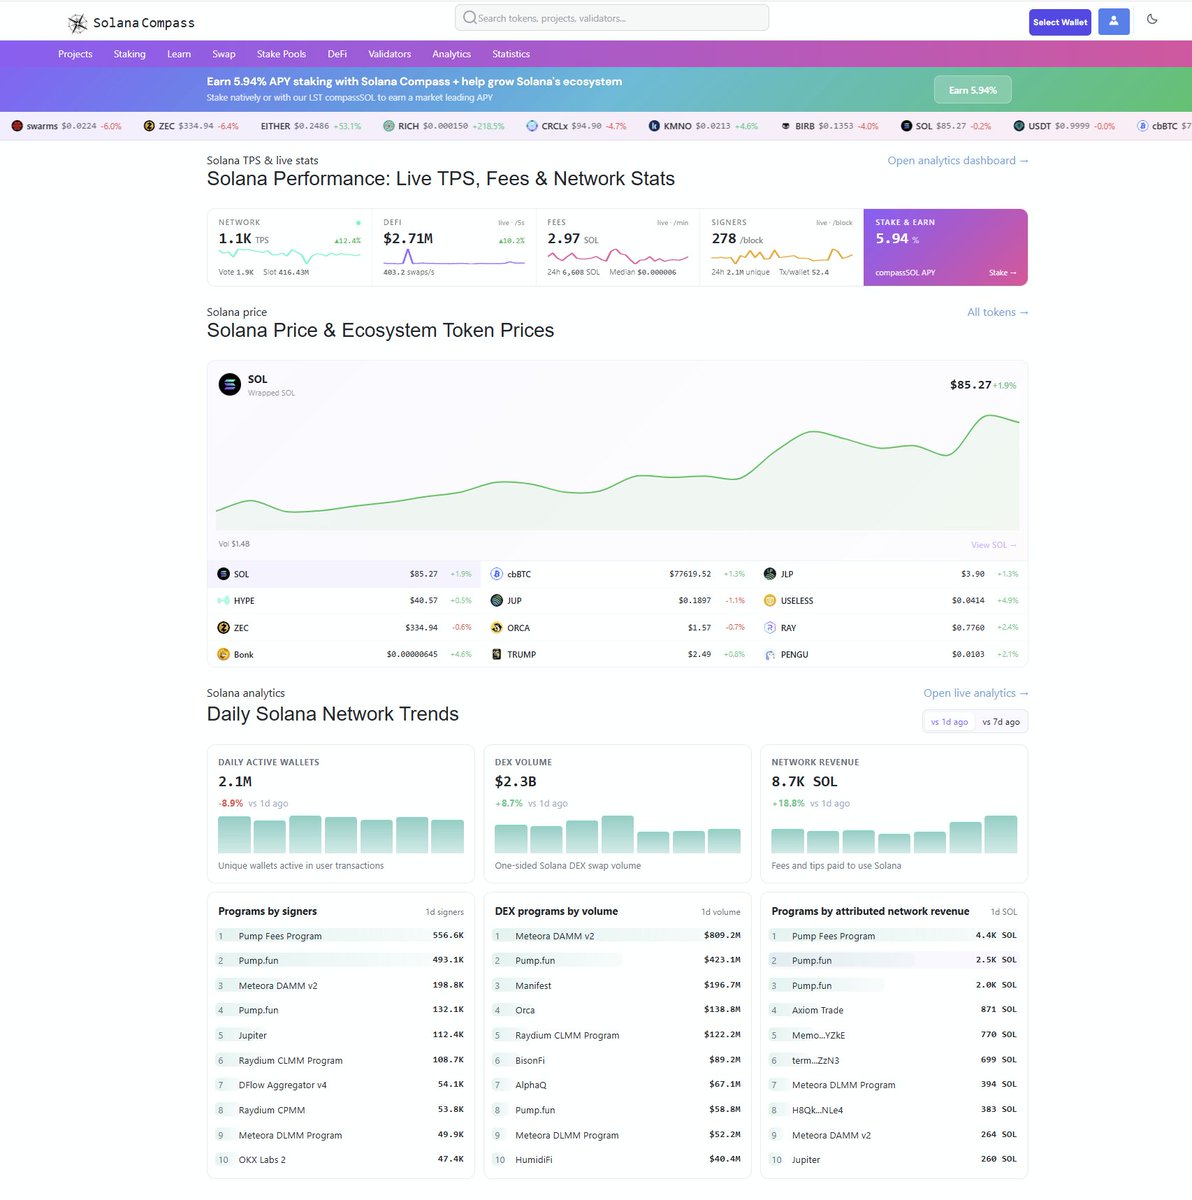Open the Signers 278 per block card
This screenshot has height=1200, width=1192.
[782, 247]
